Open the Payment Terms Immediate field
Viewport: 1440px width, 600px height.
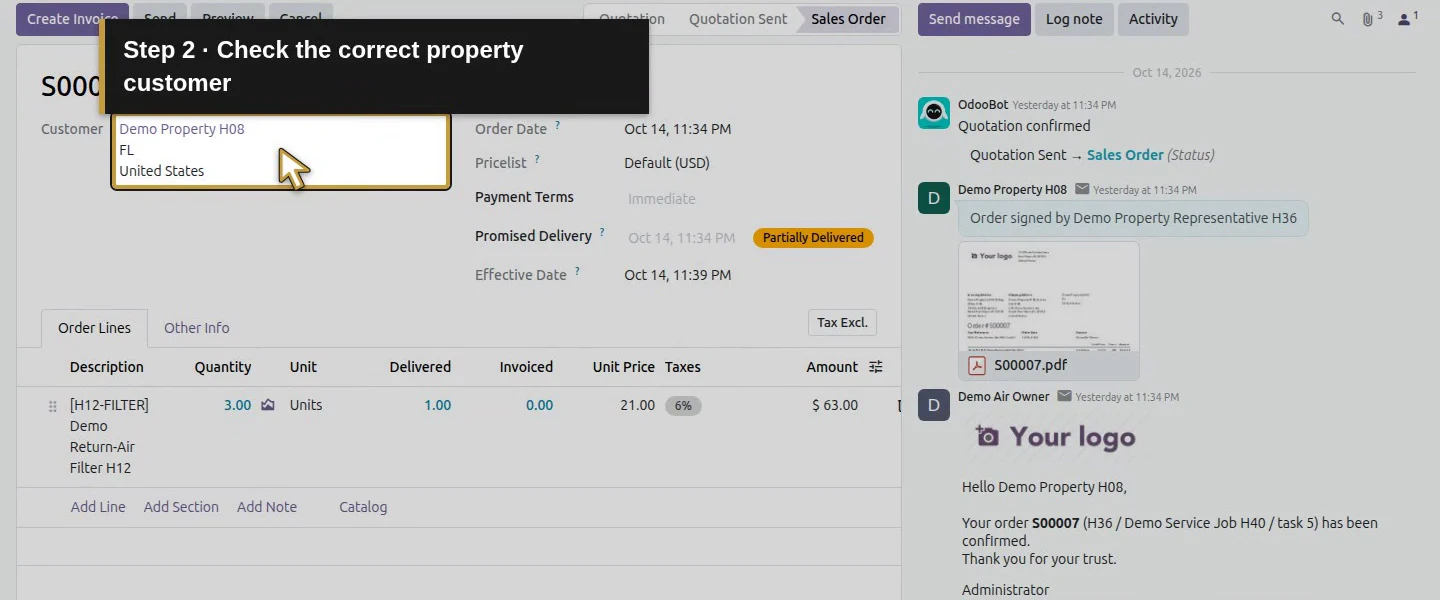coord(661,199)
